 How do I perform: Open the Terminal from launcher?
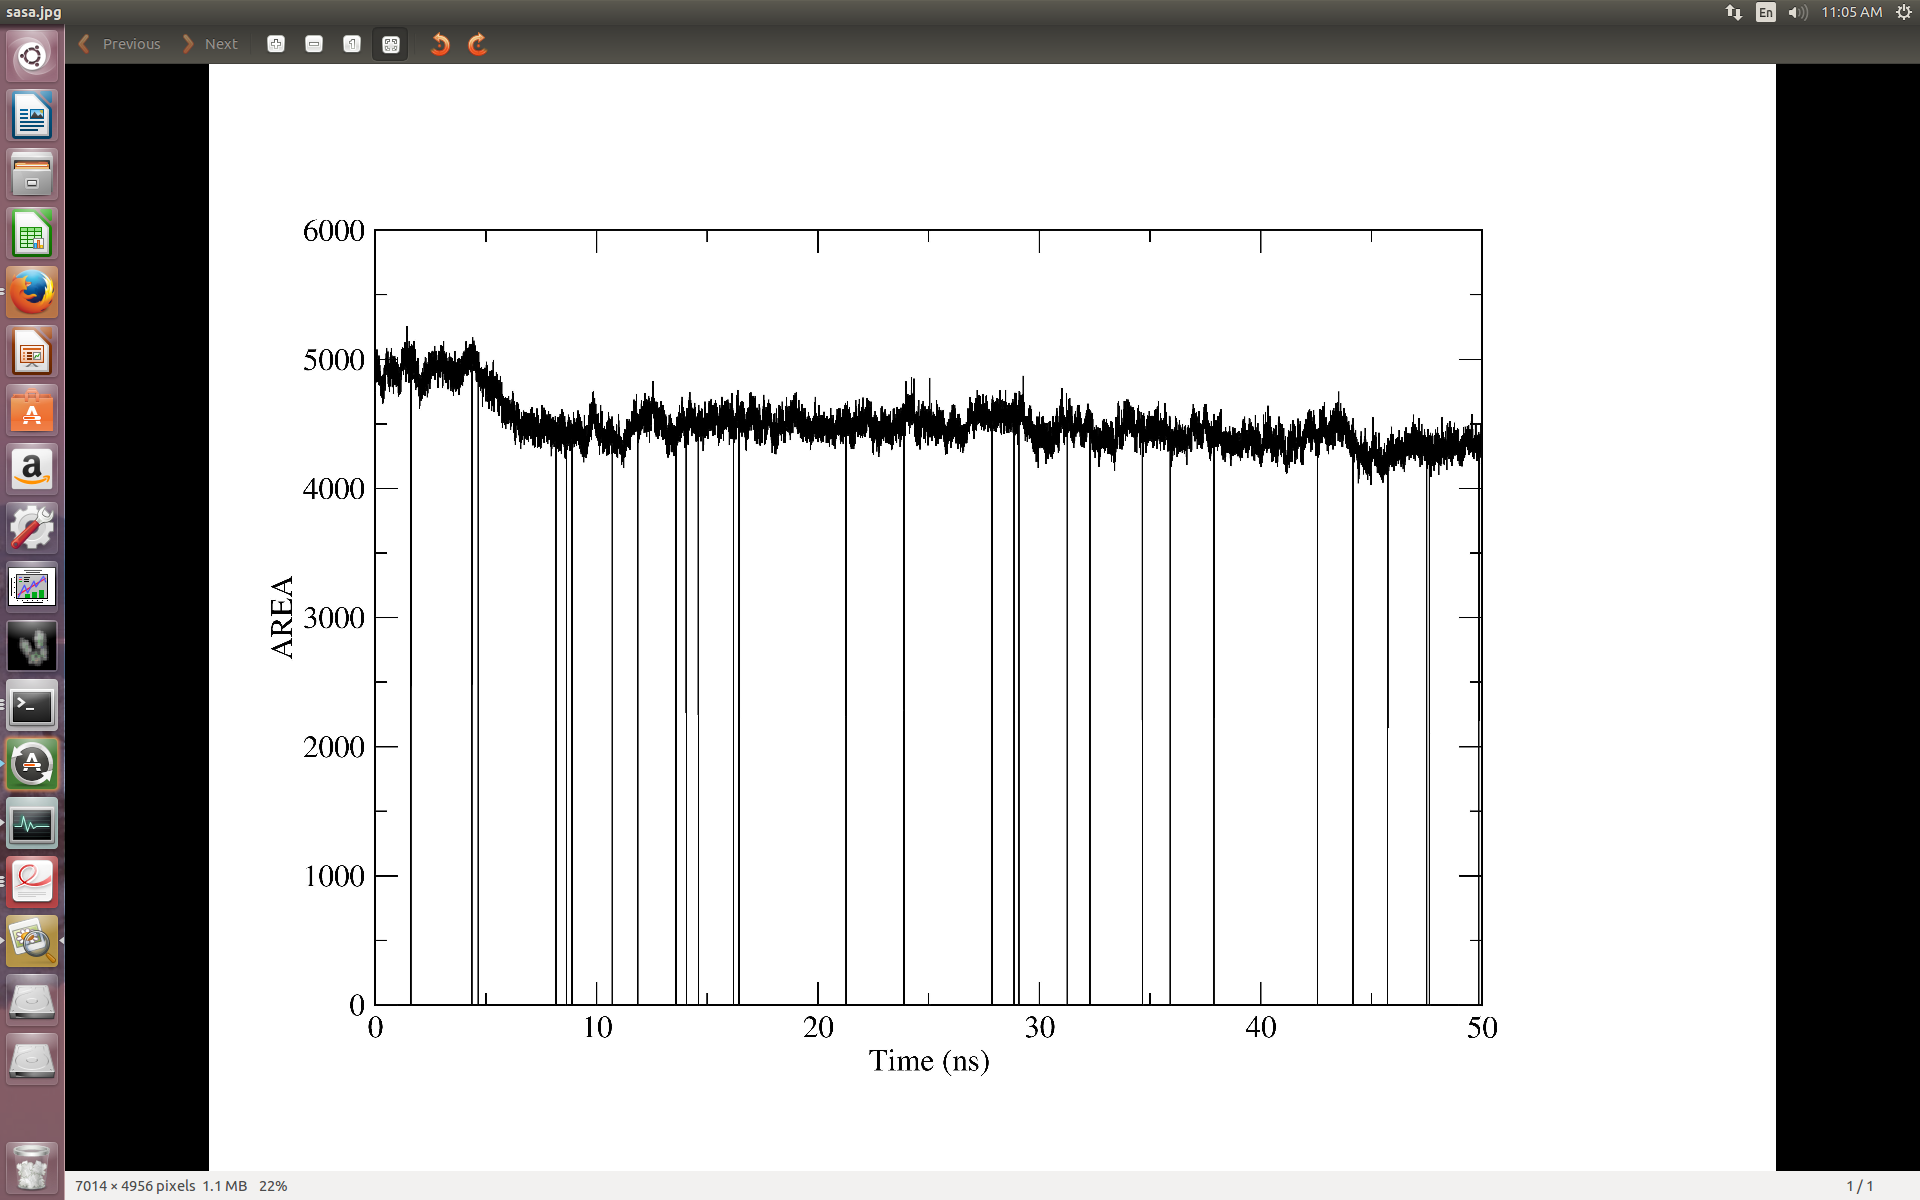(32, 707)
